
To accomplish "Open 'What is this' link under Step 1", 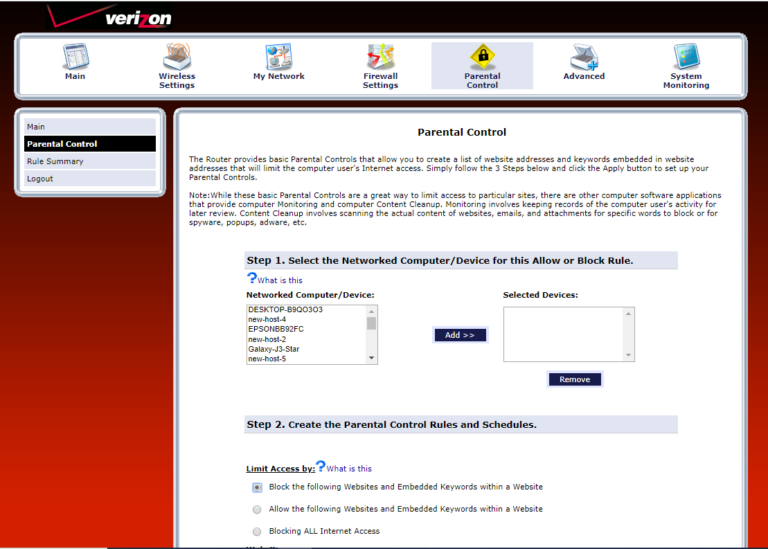I will click(x=280, y=280).
